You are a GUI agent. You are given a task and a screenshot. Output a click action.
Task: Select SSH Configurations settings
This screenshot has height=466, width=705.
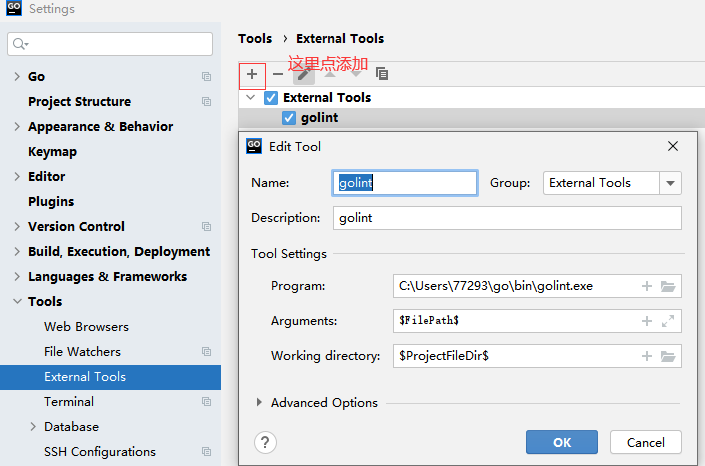(x=100, y=451)
